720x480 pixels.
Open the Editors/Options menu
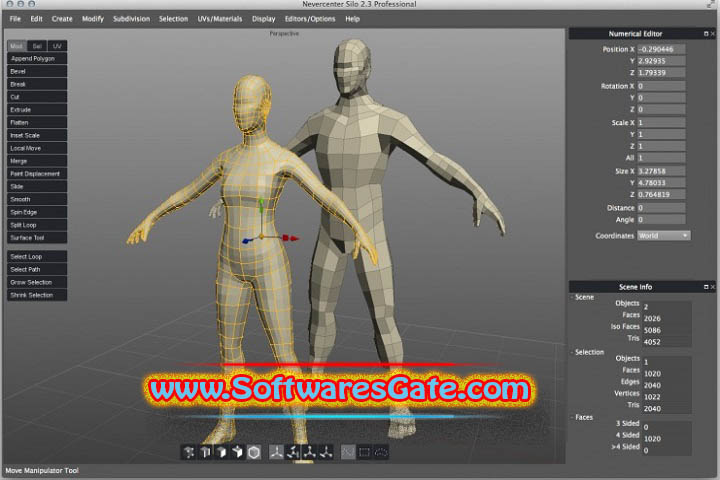[310, 19]
